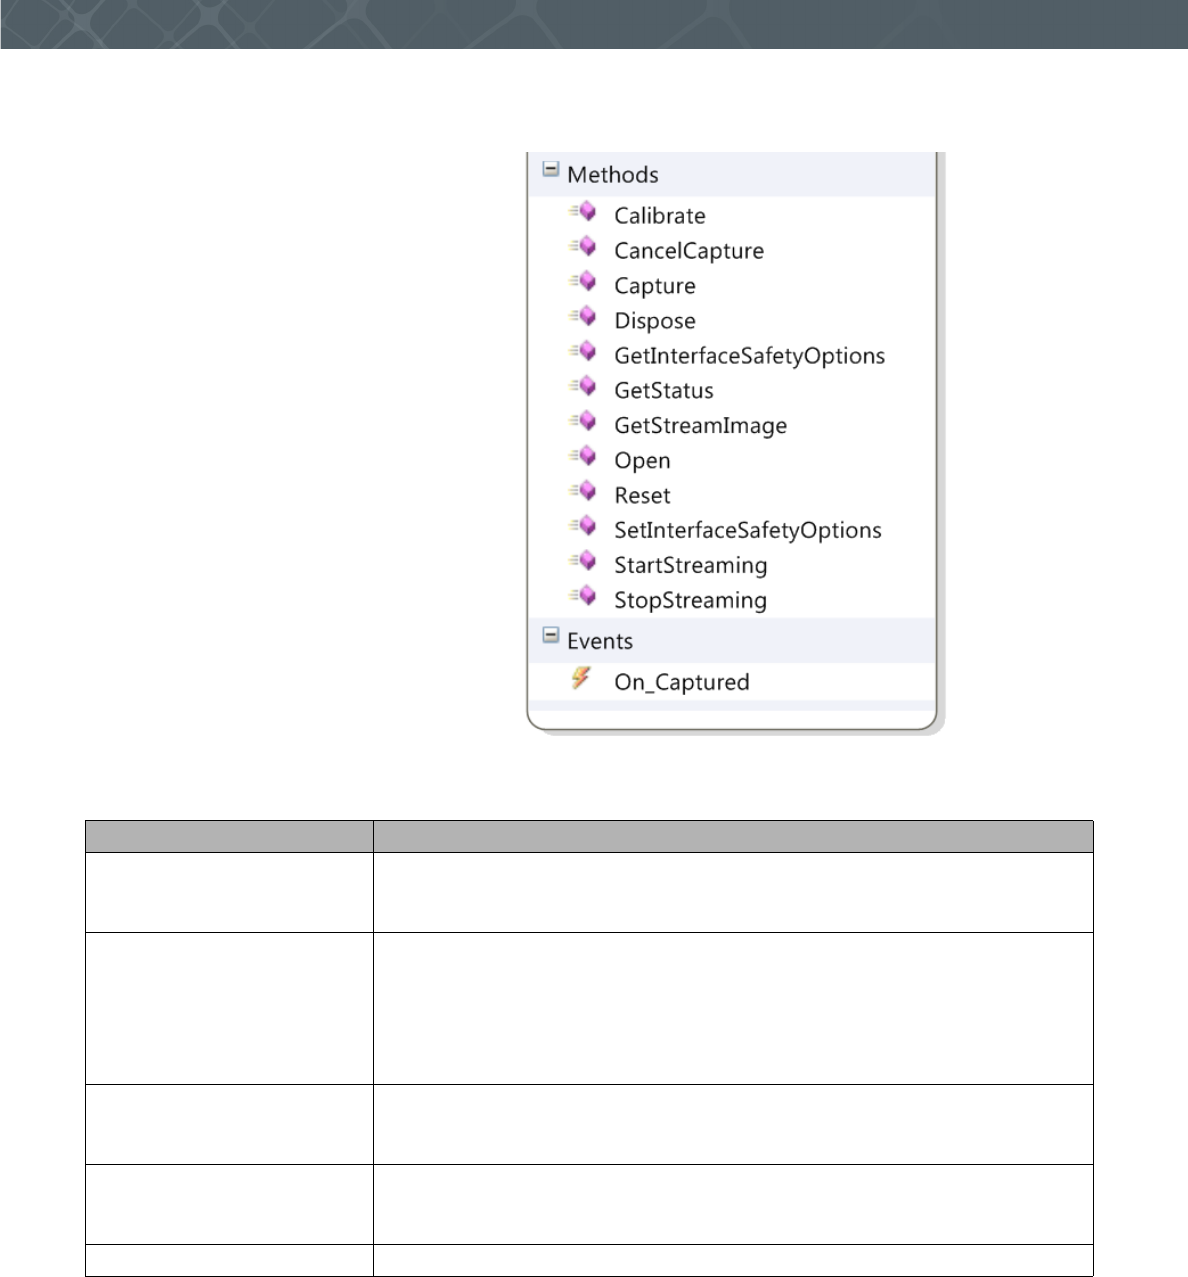Click the StopStreaming method icon

tap(583, 596)
